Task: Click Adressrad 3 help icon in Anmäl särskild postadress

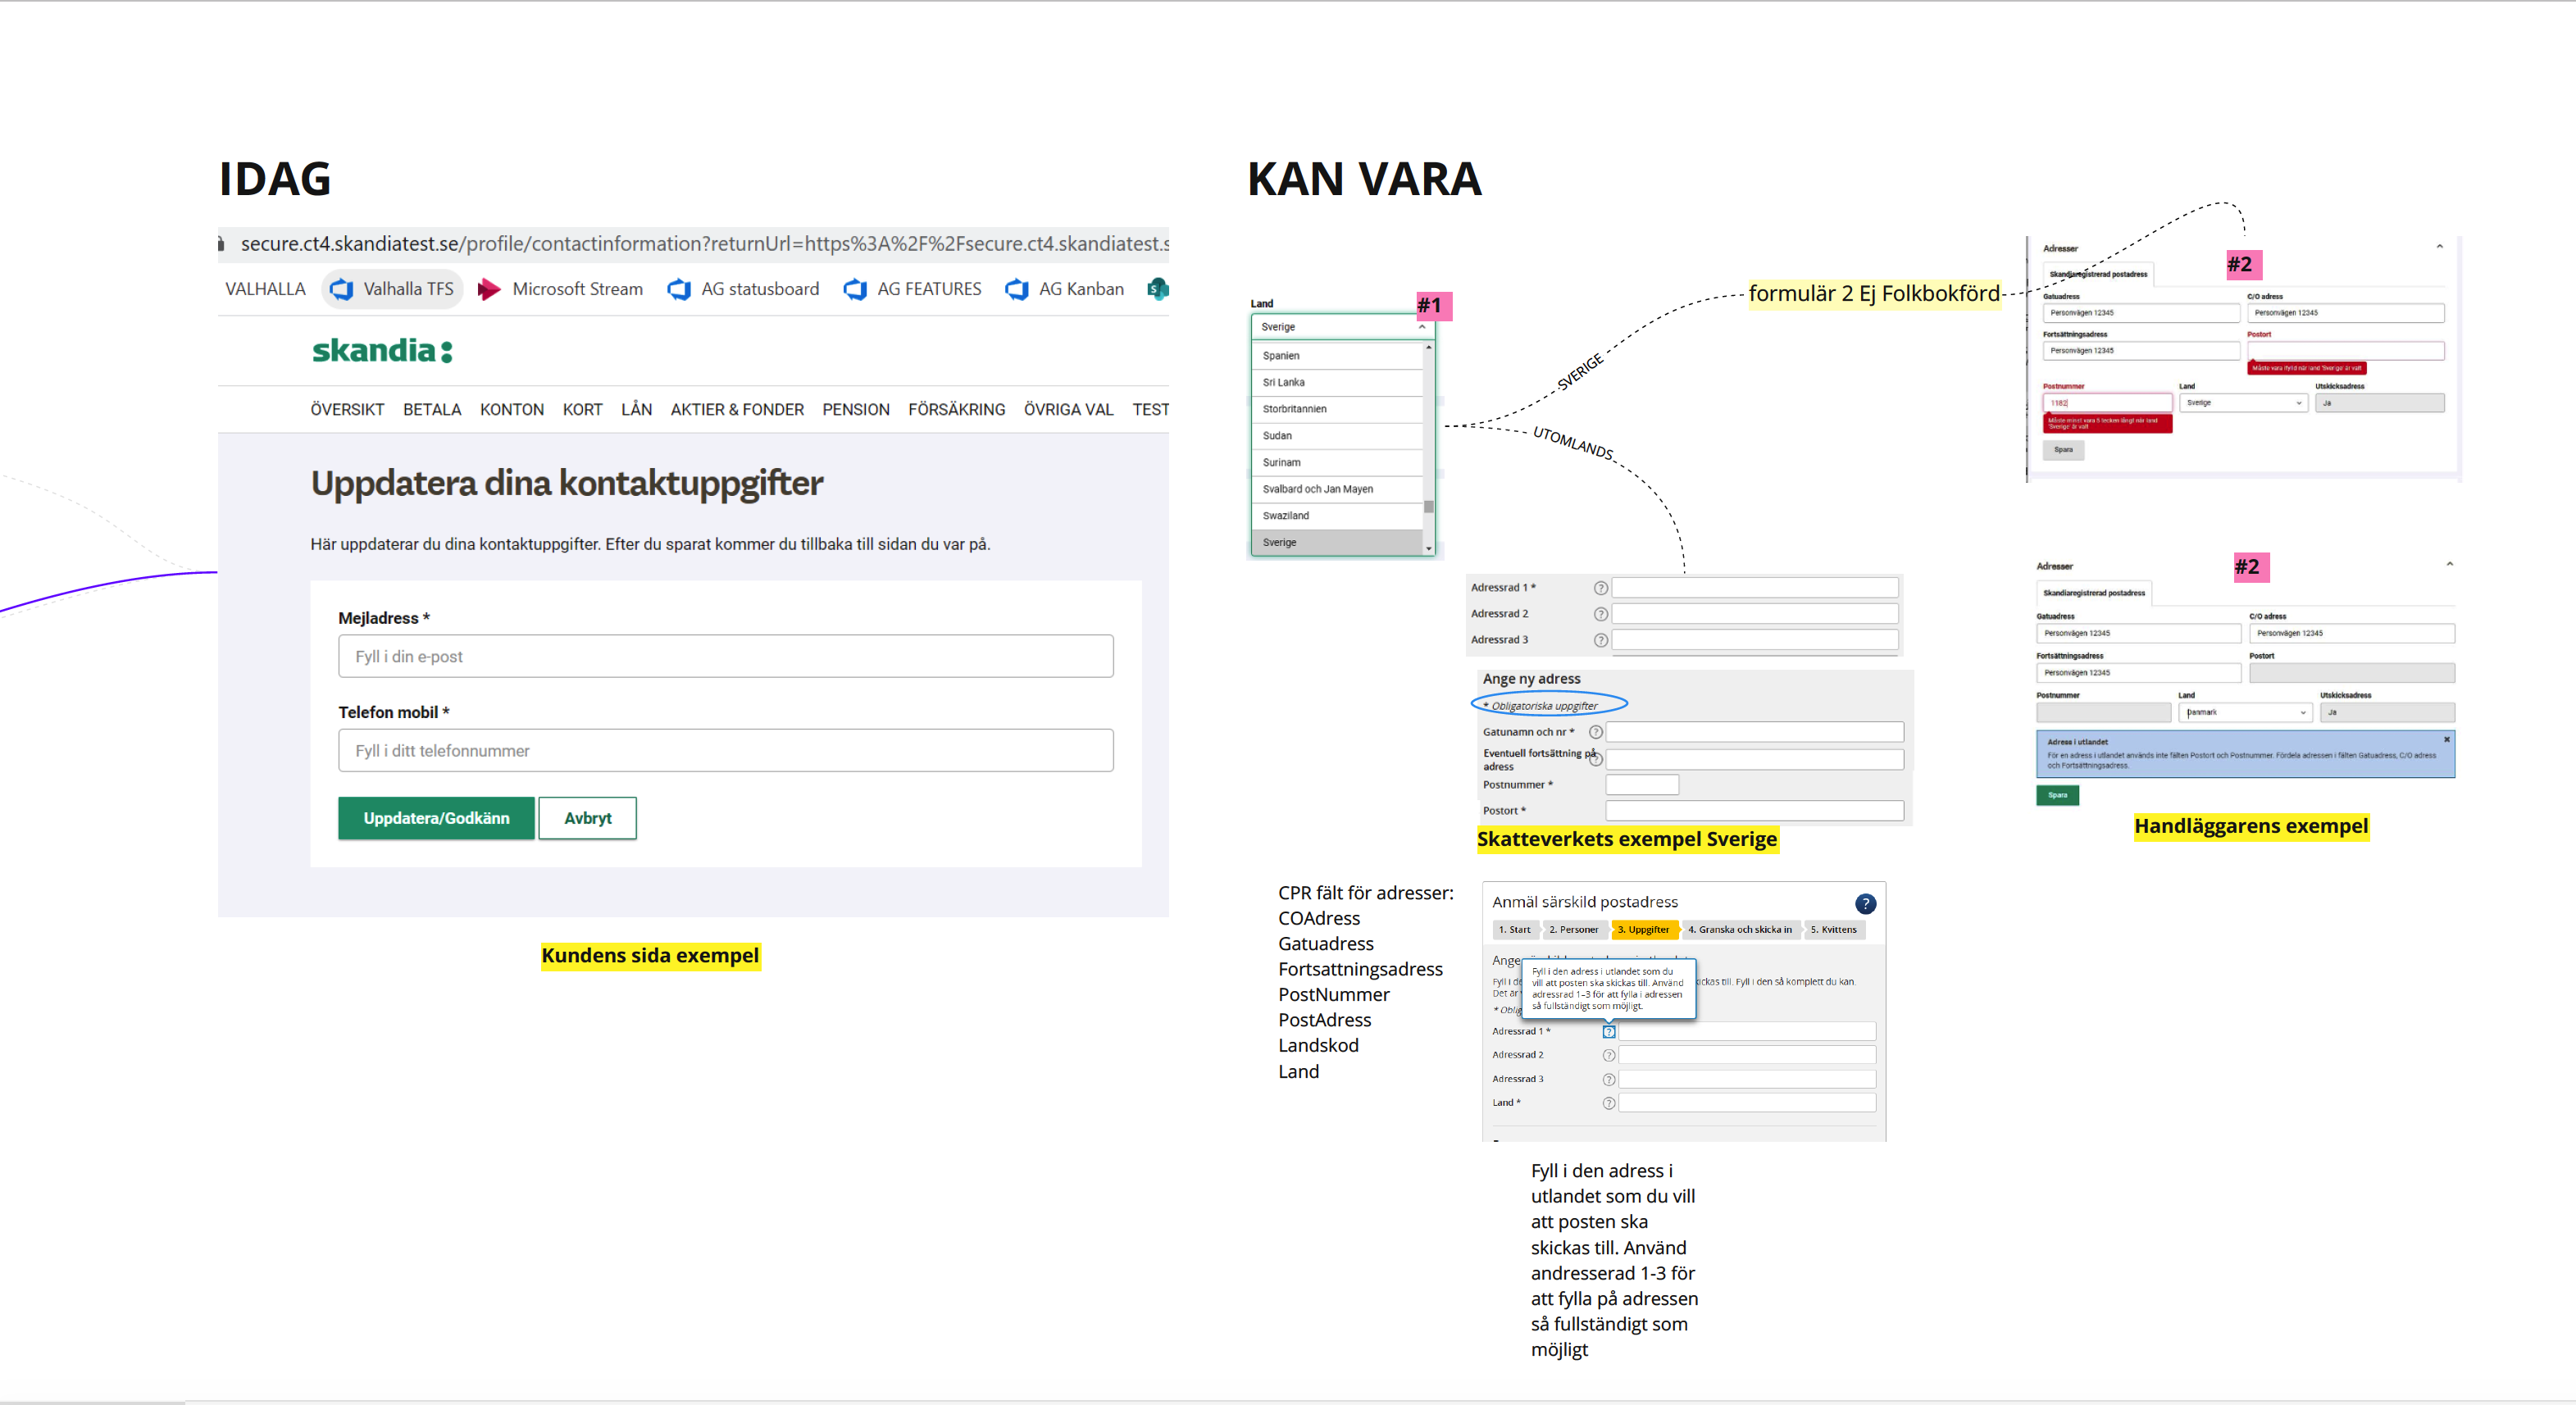Action: [x=1608, y=1079]
